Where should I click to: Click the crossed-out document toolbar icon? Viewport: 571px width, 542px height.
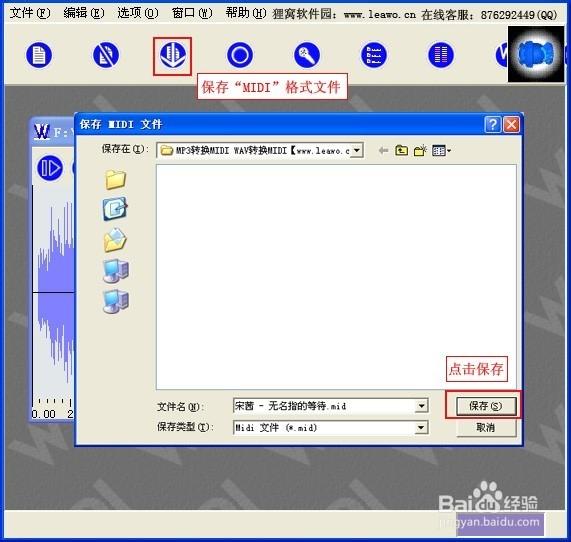click(x=106, y=55)
